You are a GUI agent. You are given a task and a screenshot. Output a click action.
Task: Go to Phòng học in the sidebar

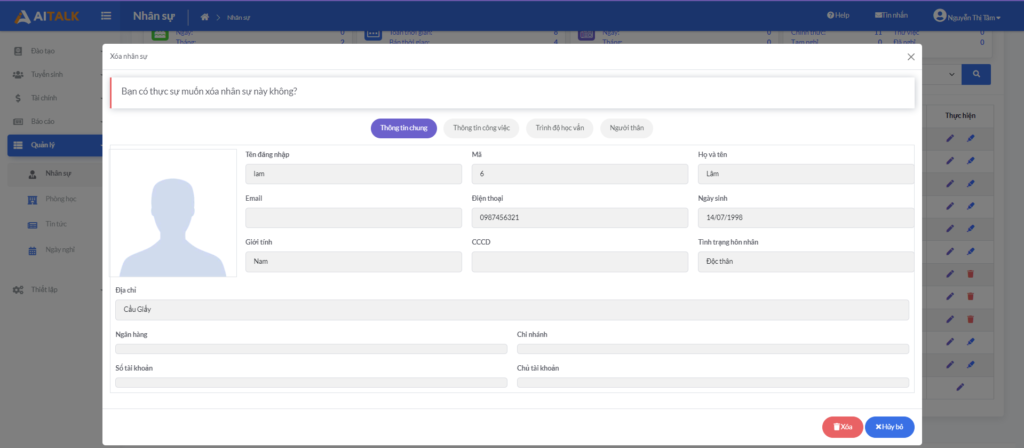click(x=60, y=199)
